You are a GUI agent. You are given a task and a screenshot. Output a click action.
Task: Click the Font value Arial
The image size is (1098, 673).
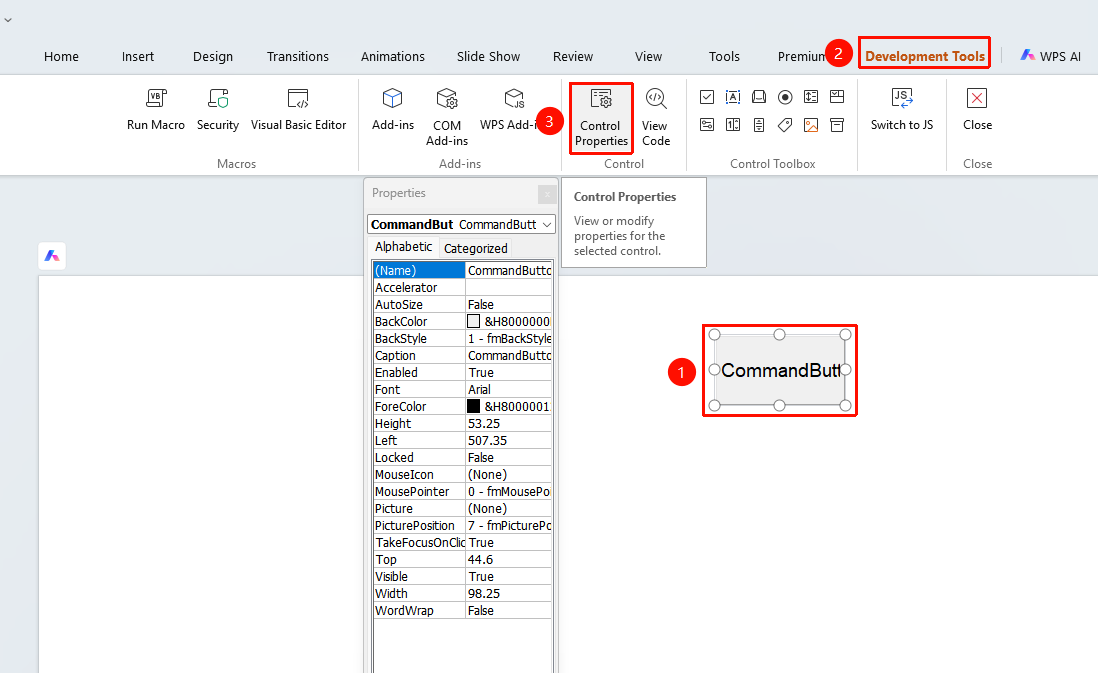pos(509,389)
